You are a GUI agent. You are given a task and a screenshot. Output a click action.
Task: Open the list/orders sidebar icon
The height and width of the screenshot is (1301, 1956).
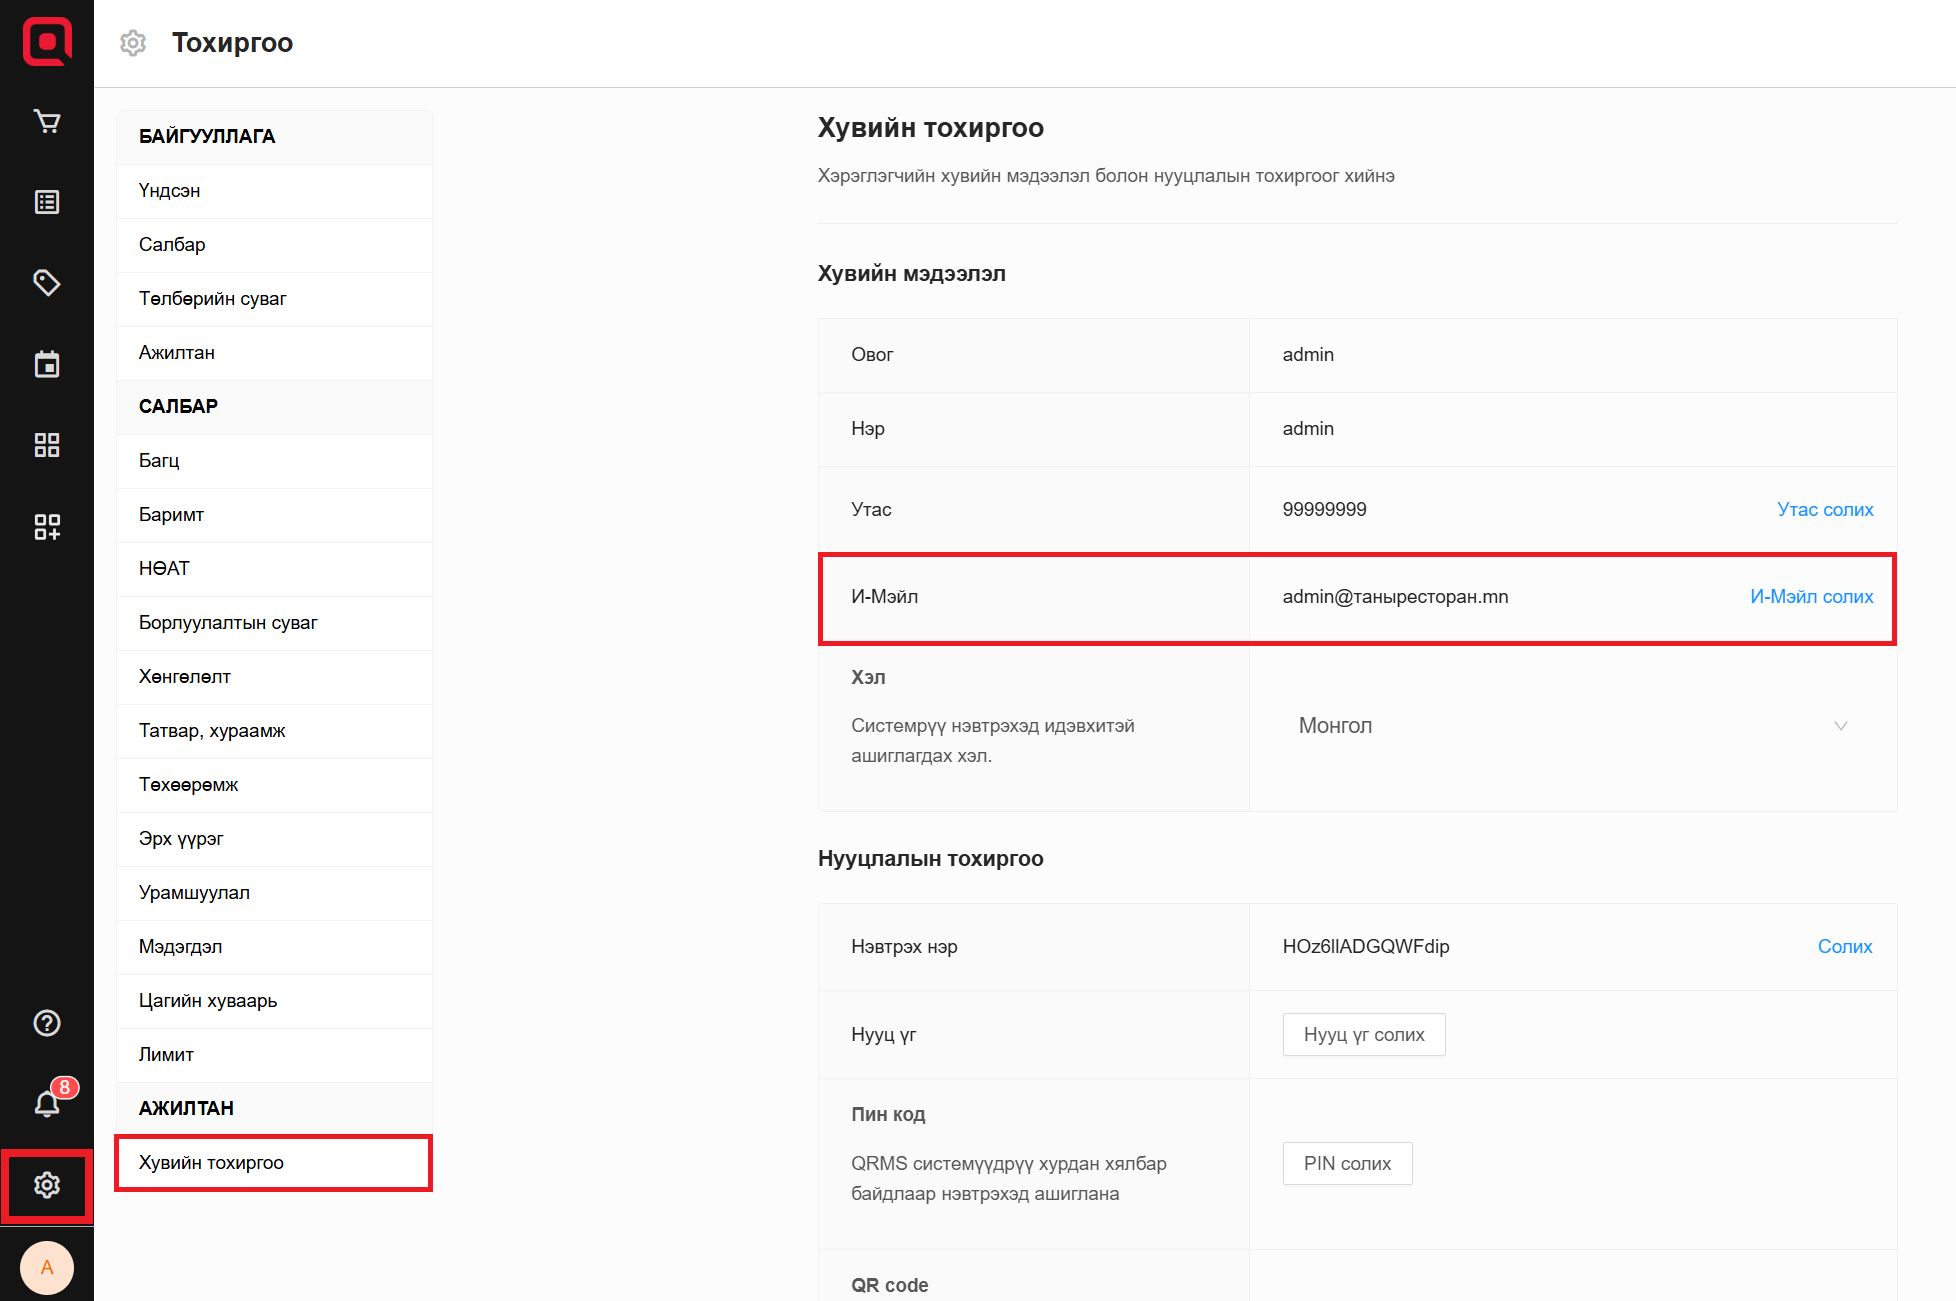47,202
